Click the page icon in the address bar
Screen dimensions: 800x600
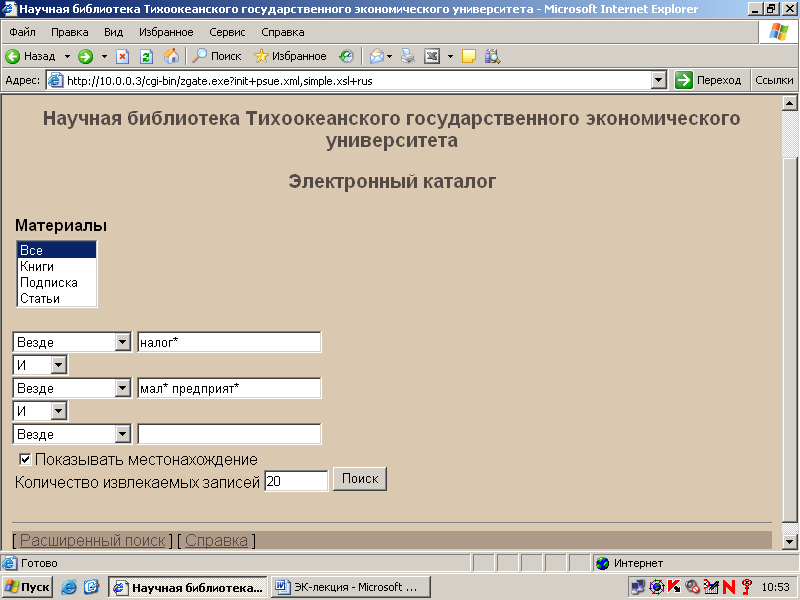tap(55, 81)
